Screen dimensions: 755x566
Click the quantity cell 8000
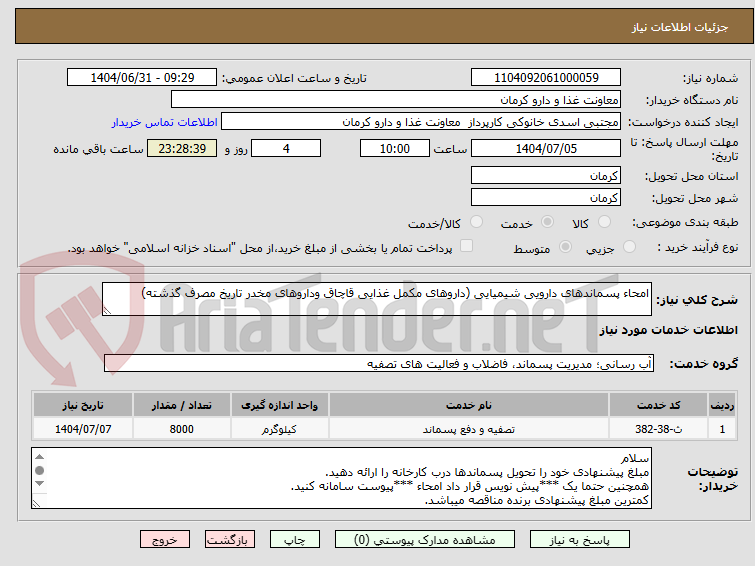[x=182, y=429]
